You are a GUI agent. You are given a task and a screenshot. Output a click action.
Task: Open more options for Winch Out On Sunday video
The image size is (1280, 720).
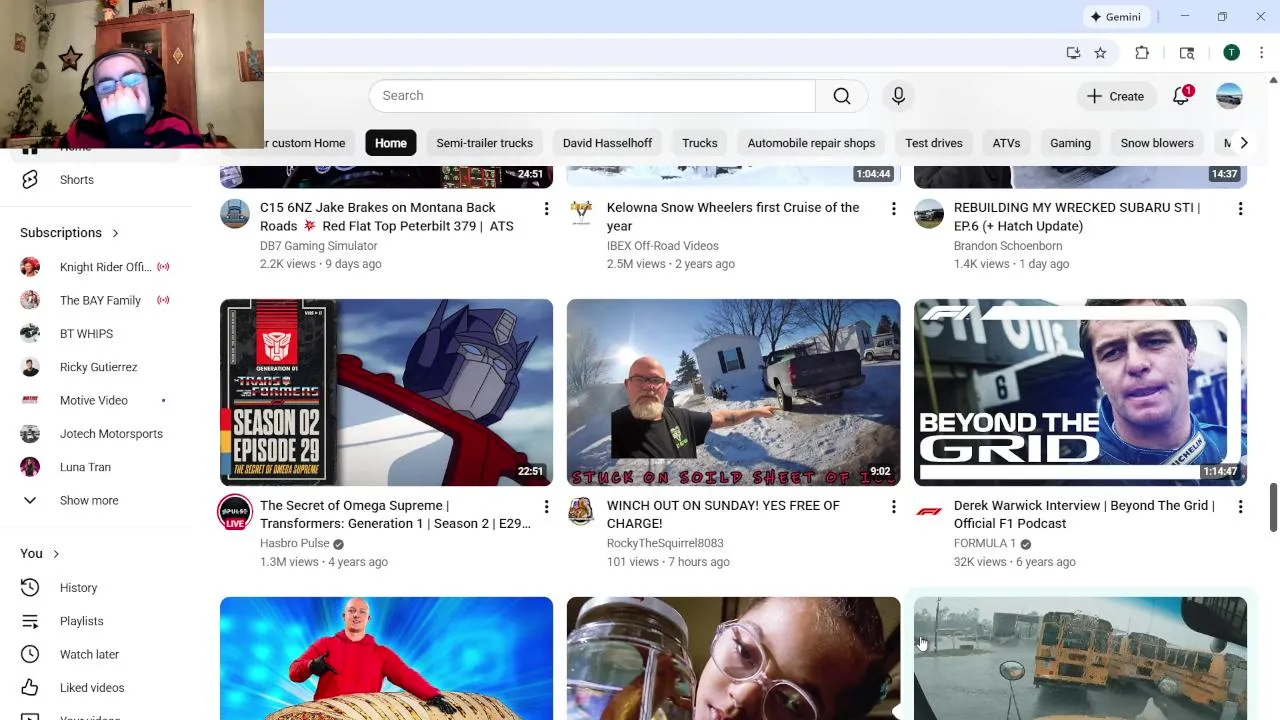pos(893,507)
